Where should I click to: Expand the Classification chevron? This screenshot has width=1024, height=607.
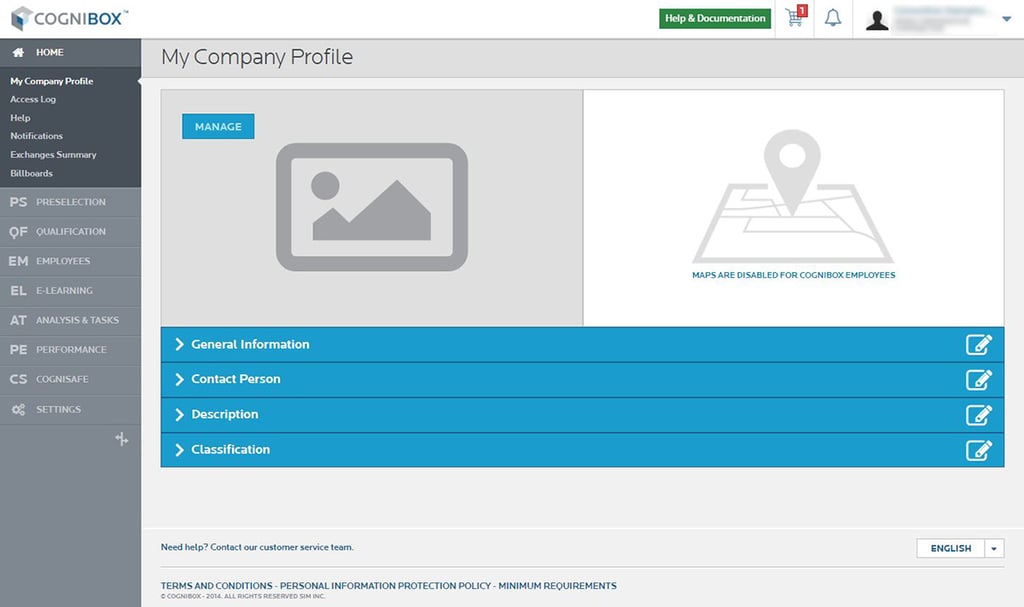(x=180, y=450)
